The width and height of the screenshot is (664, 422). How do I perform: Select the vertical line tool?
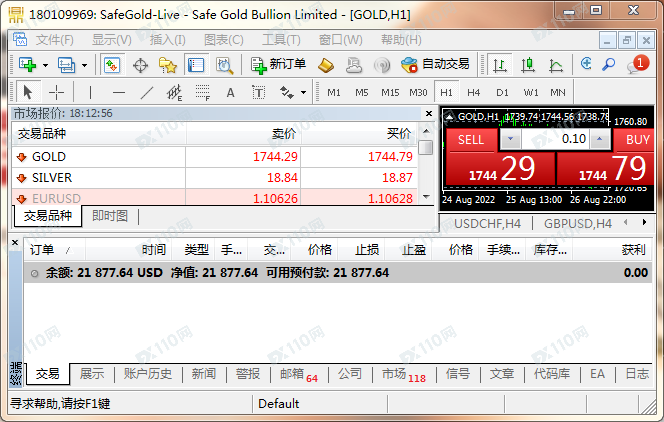coord(90,92)
